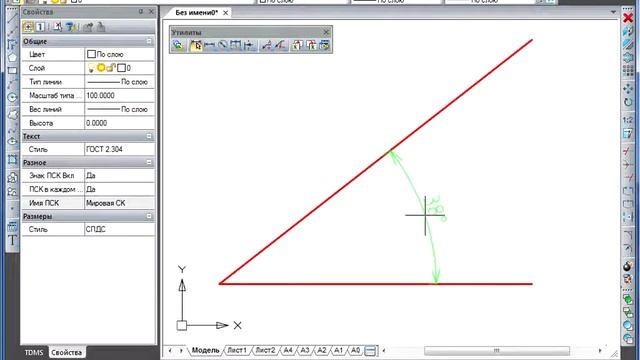640x360 pixels.
Task: Open the Тип линии dropdown value
Action: click(120, 82)
